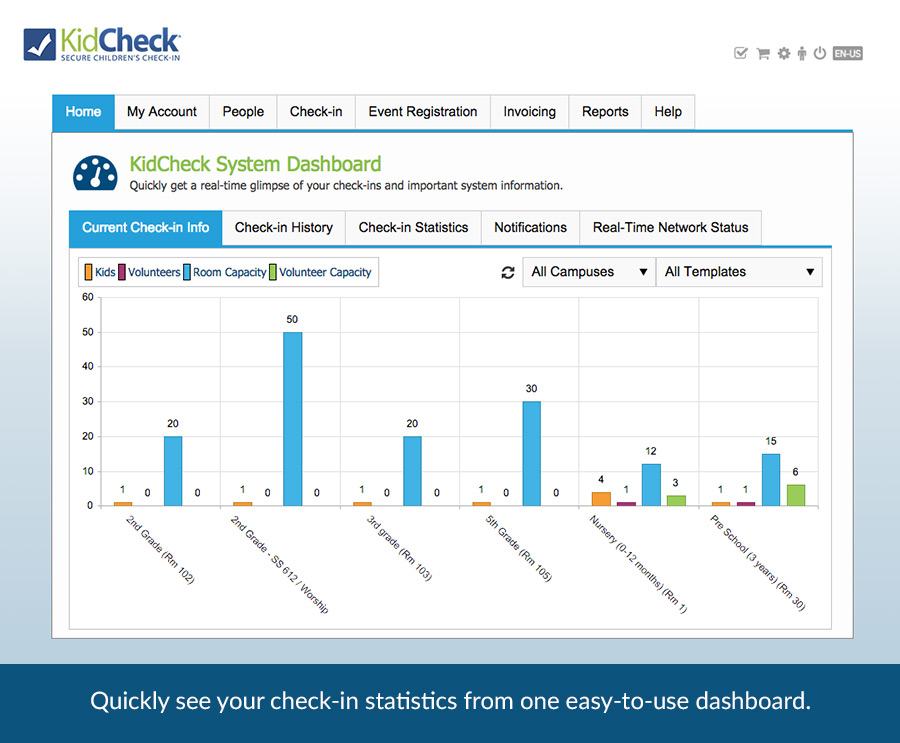
Task: Click the power/logout icon
Action: (820, 53)
